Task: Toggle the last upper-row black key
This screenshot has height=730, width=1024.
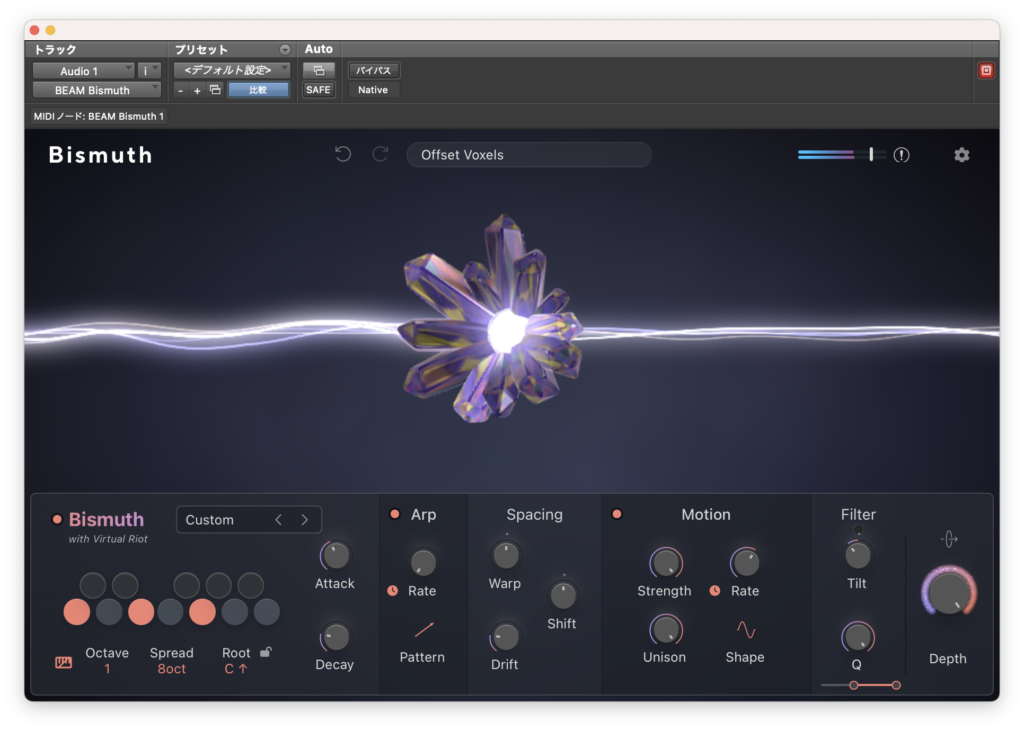Action: click(x=250, y=585)
